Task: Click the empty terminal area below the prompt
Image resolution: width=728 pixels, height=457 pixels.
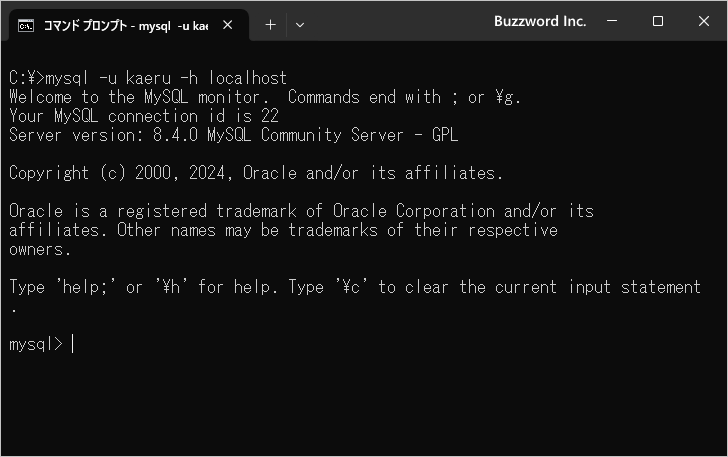Action: [x=364, y=404]
